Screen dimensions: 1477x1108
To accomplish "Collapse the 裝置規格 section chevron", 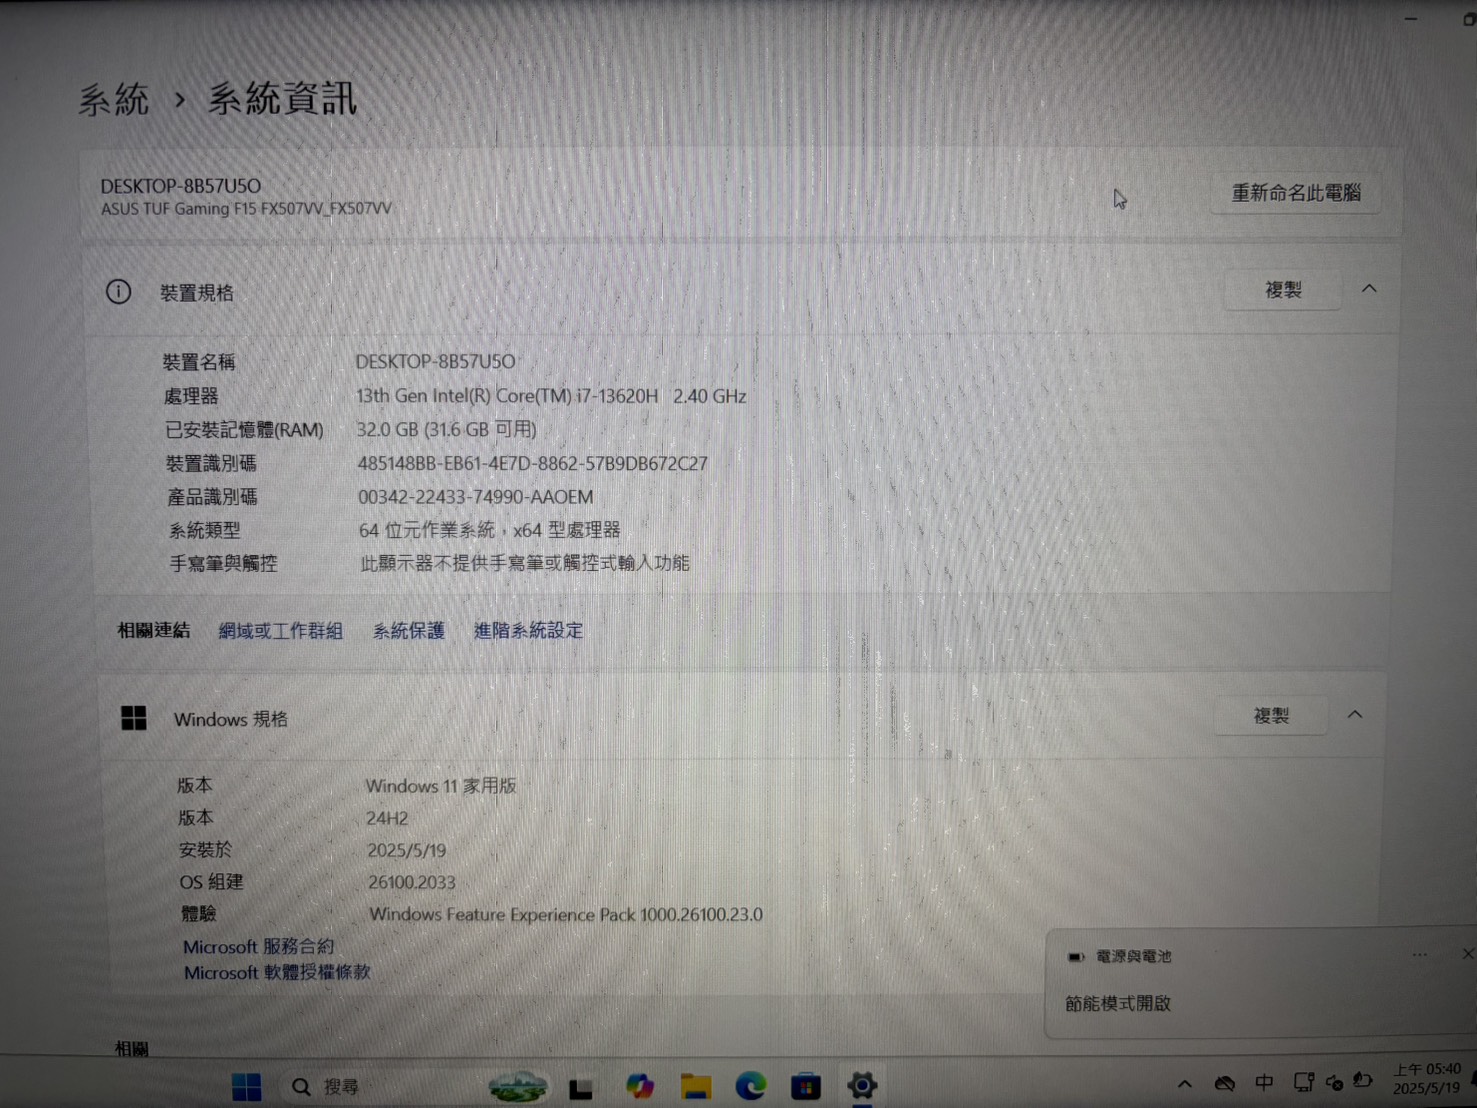I will [x=1369, y=289].
